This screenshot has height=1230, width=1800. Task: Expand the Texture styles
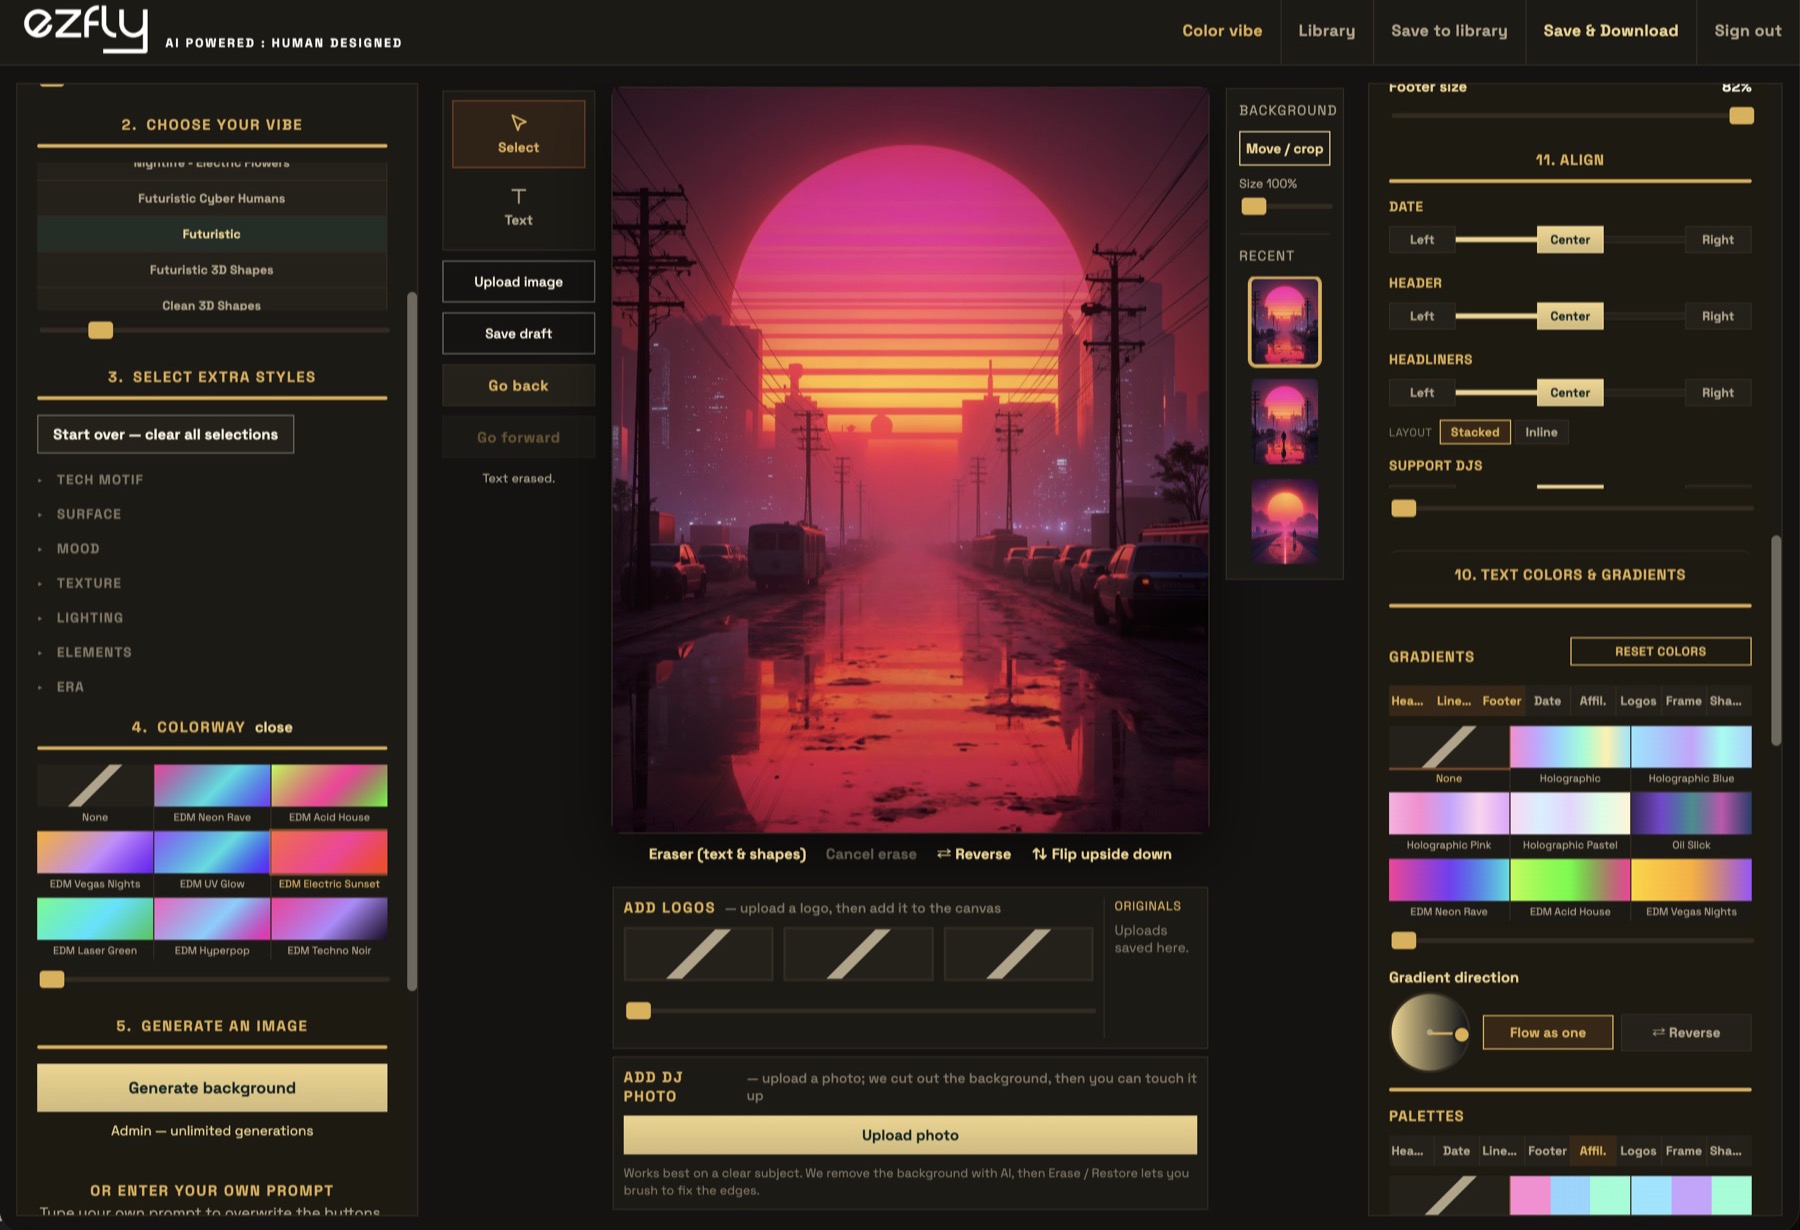(89, 583)
